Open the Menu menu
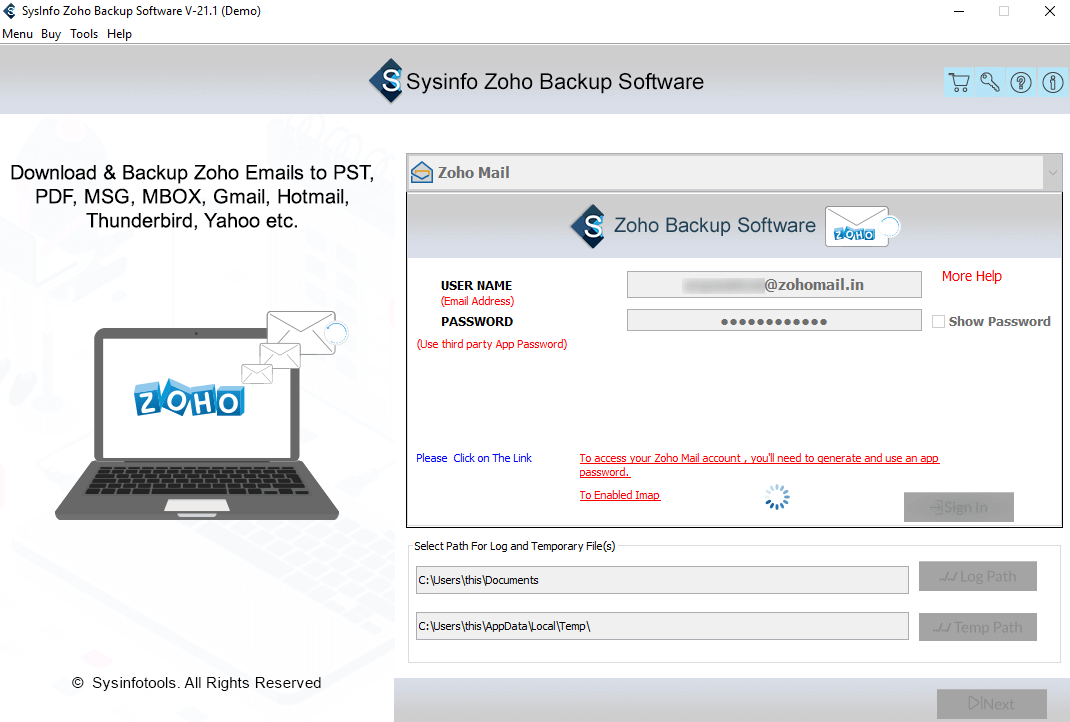The width and height of the screenshot is (1070, 722). point(17,33)
